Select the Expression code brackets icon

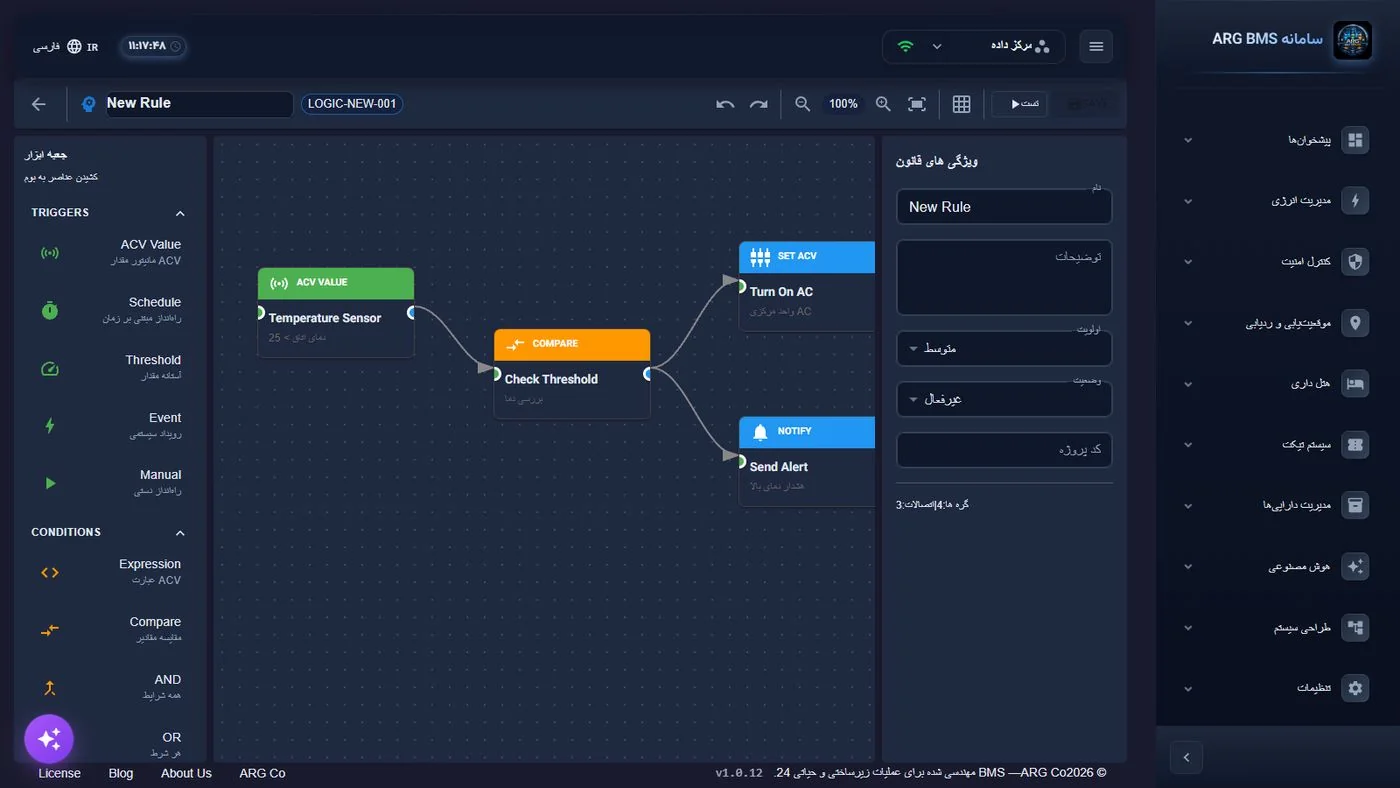tap(50, 573)
